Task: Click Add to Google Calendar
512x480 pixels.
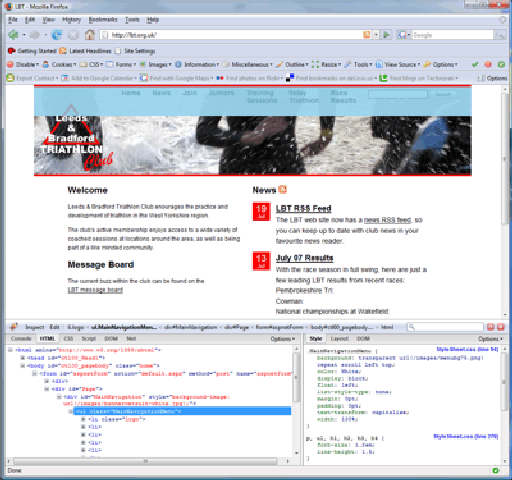Action: point(99,78)
